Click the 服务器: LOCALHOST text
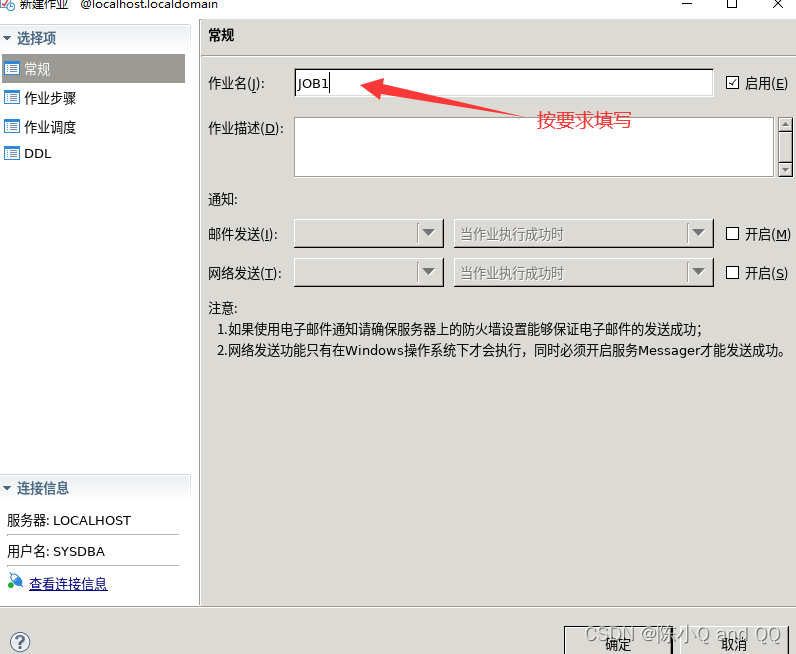 [69, 520]
